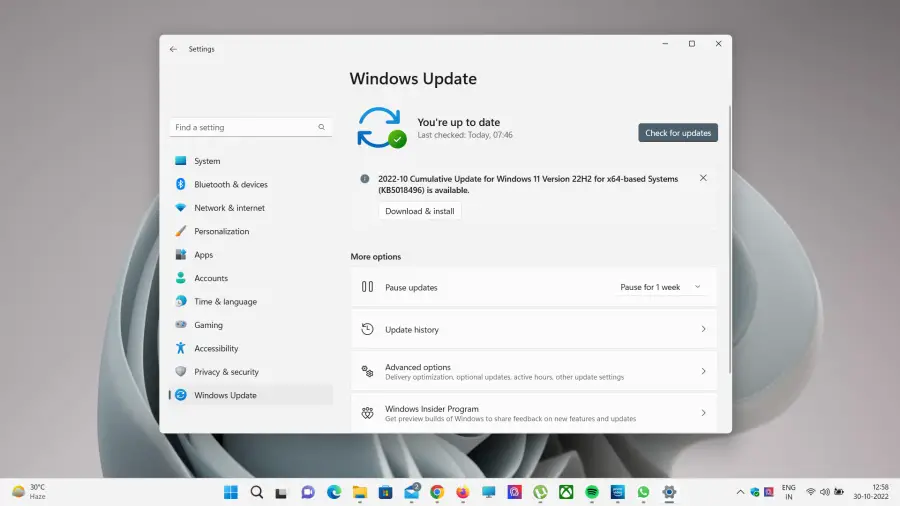Focus the Find a setting search box
The height and width of the screenshot is (506, 900).
pos(251,127)
